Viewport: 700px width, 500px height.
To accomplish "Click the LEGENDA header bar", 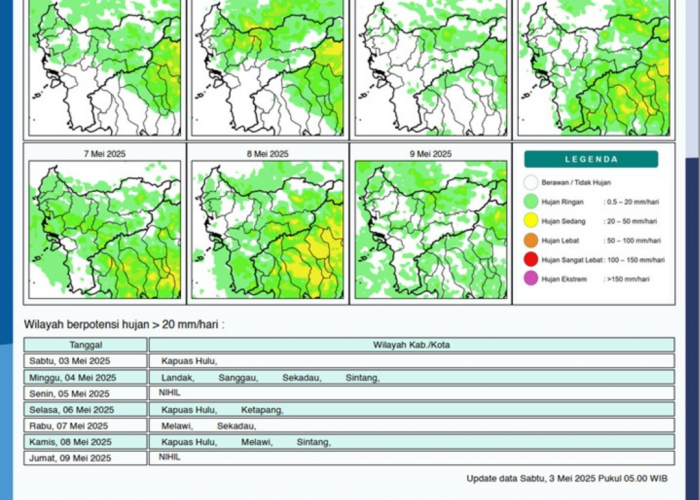I will click(x=591, y=159).
